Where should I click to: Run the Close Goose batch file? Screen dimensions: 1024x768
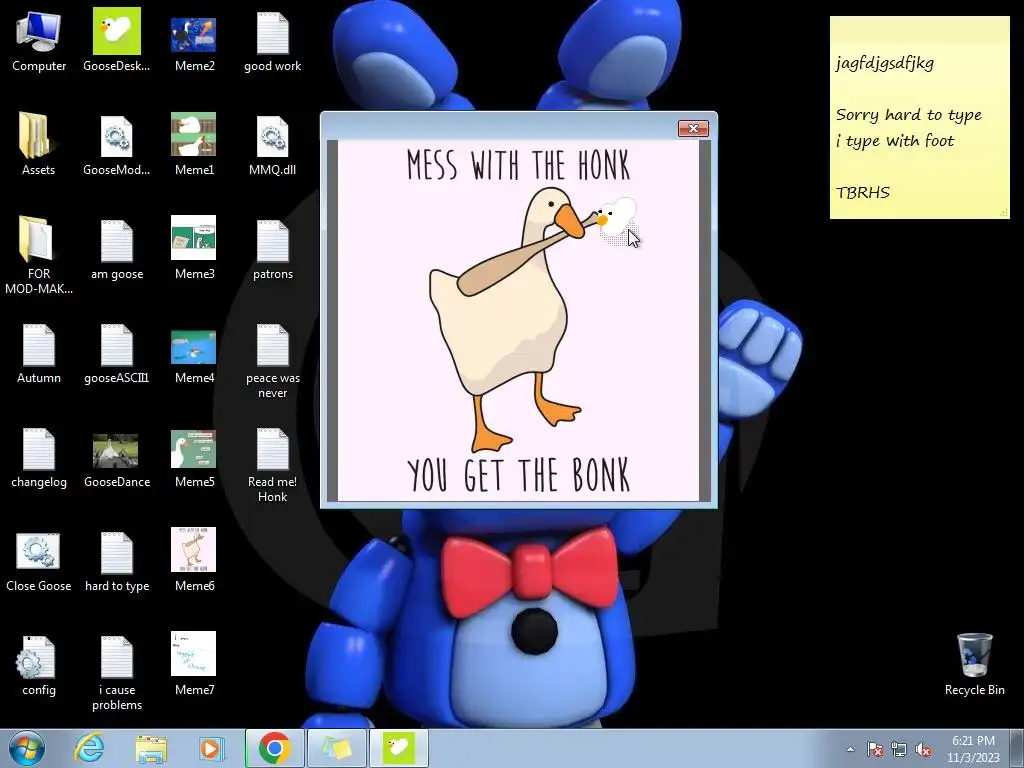click(39, 560)
